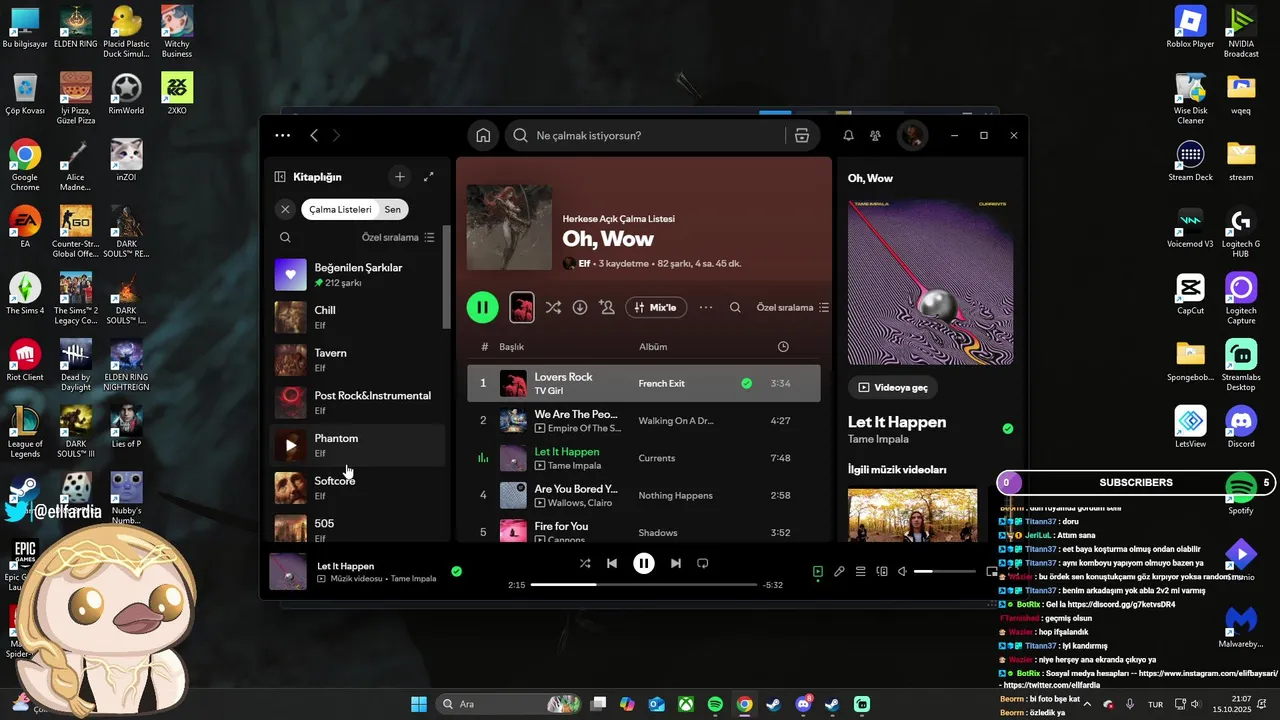Go to Spotify Home via the house icon
The image size is (1280, 720).
[x=483, y=136]
